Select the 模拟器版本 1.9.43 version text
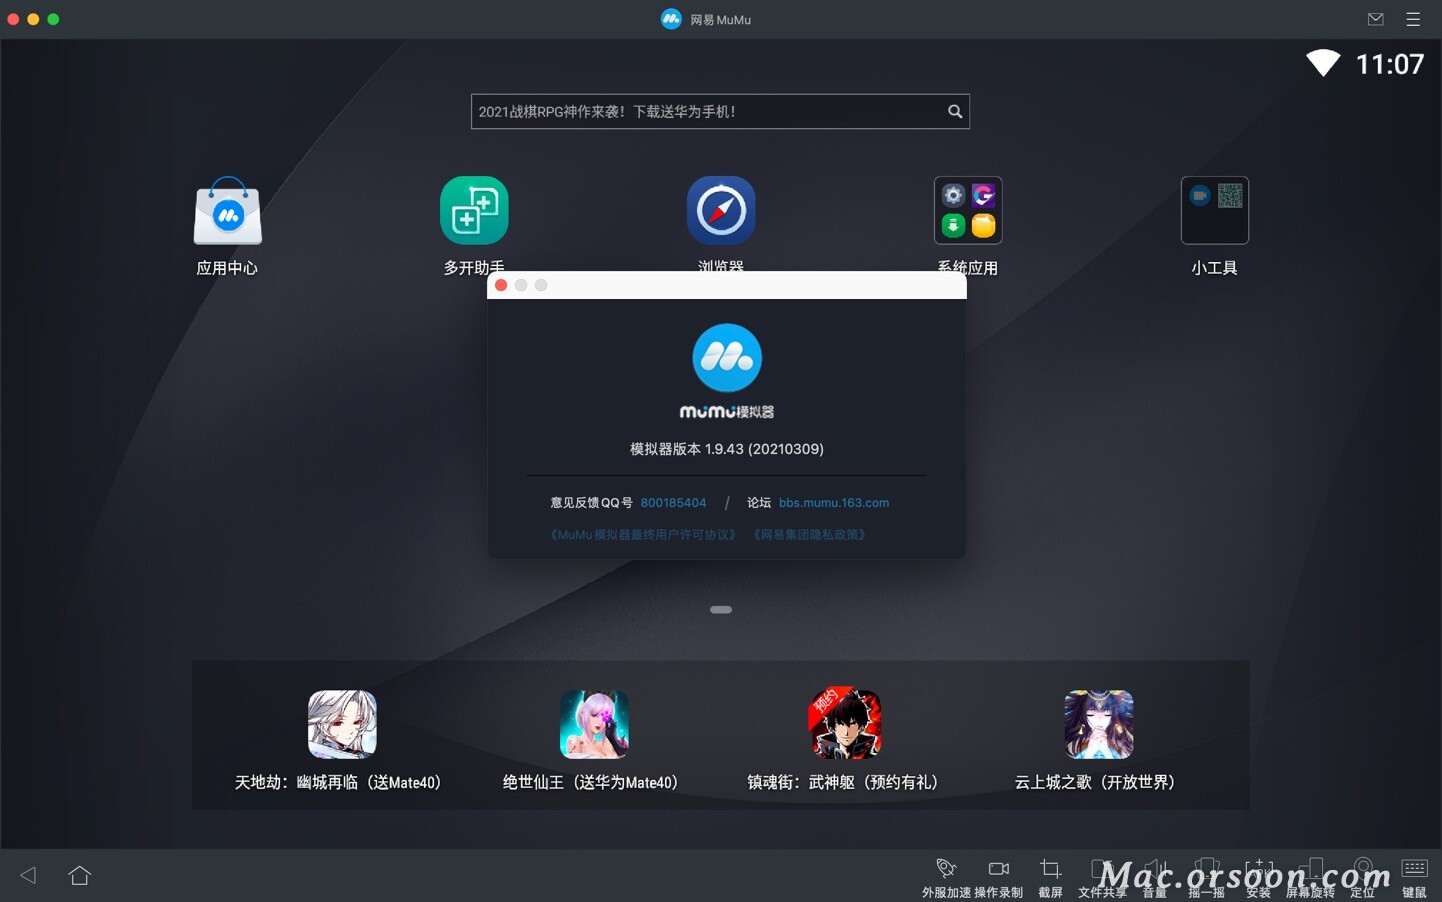Screen dimensions: 1442x902 tap(727, 449)
